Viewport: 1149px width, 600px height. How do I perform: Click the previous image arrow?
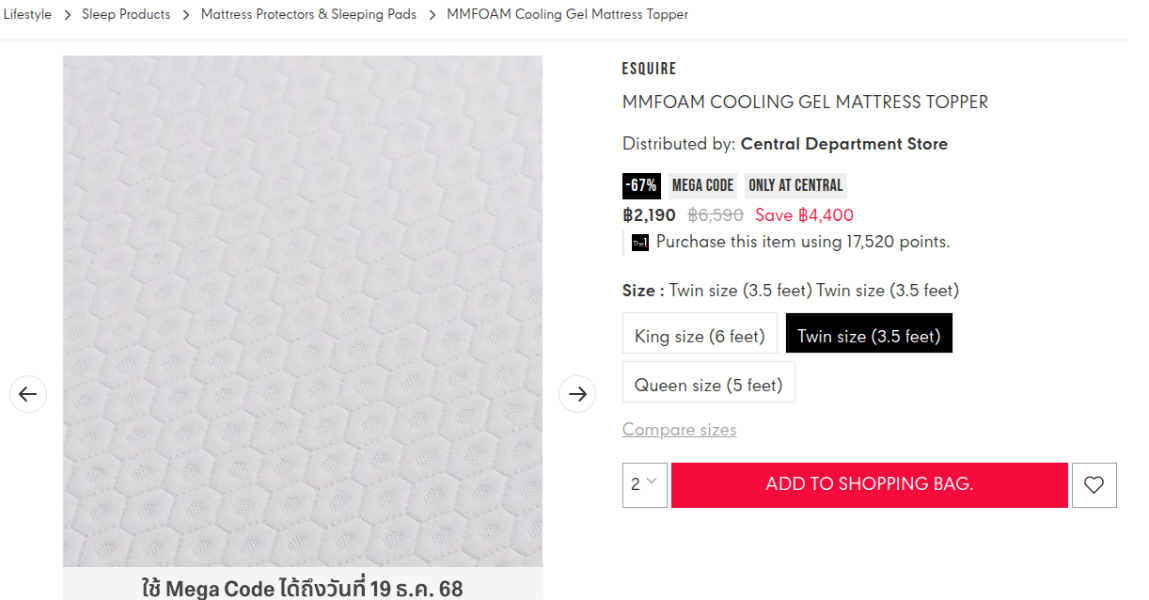pos(28,394)
